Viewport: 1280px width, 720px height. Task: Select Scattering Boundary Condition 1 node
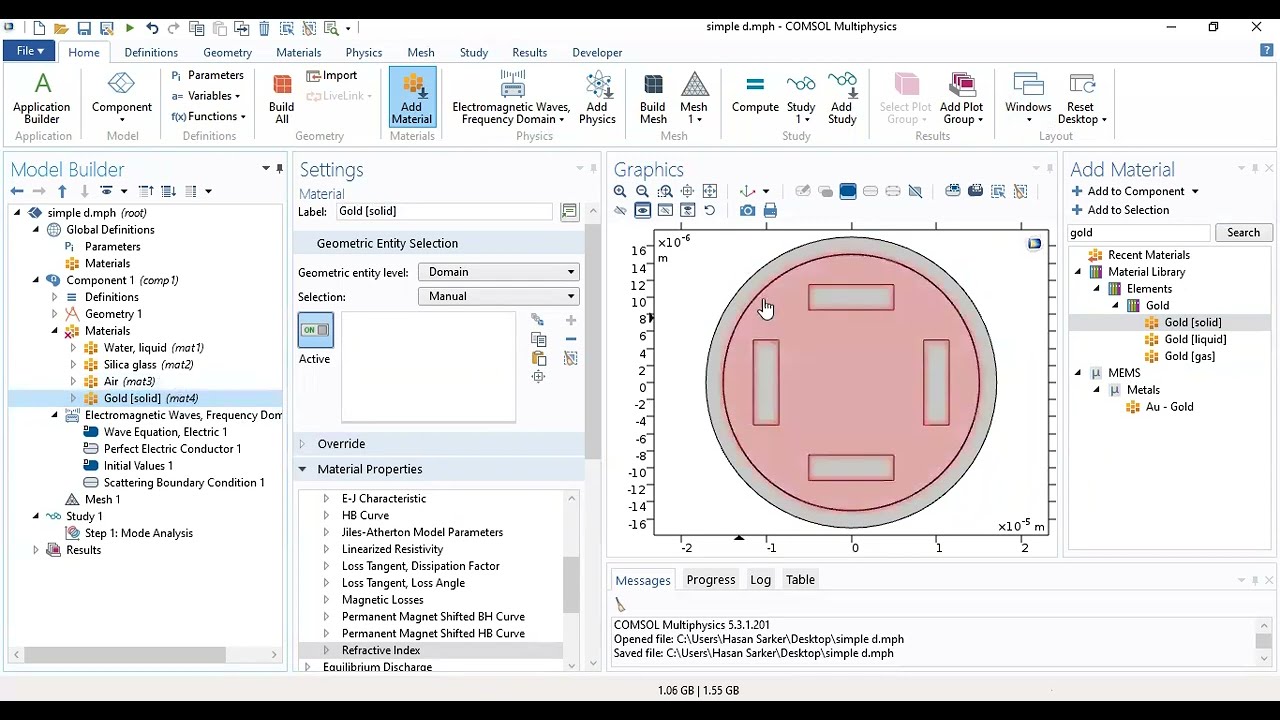pyautogui.click(x=184, y=483)
